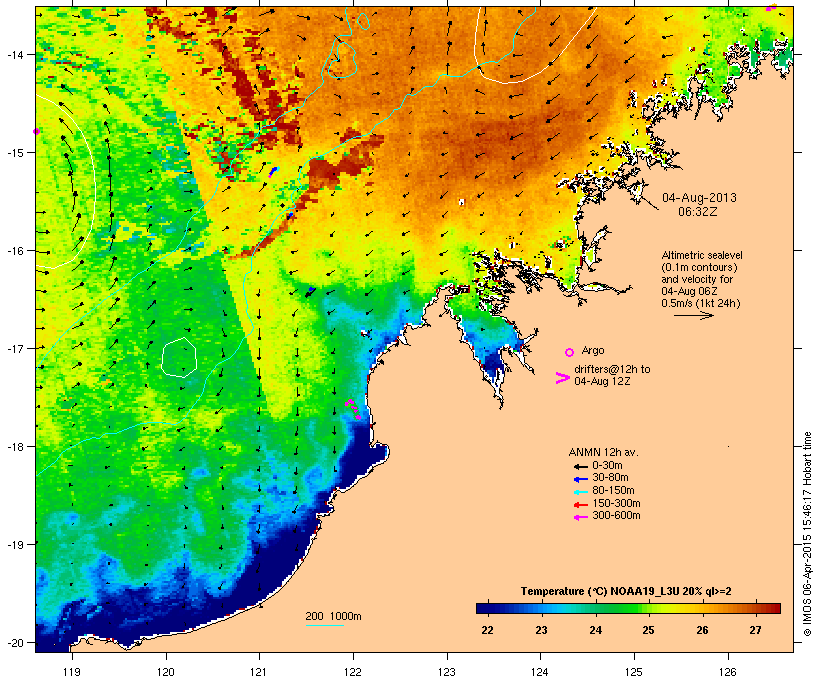
Task: Click longitude axis label 125
Action: pyautogui.click(x=634, y=672)
